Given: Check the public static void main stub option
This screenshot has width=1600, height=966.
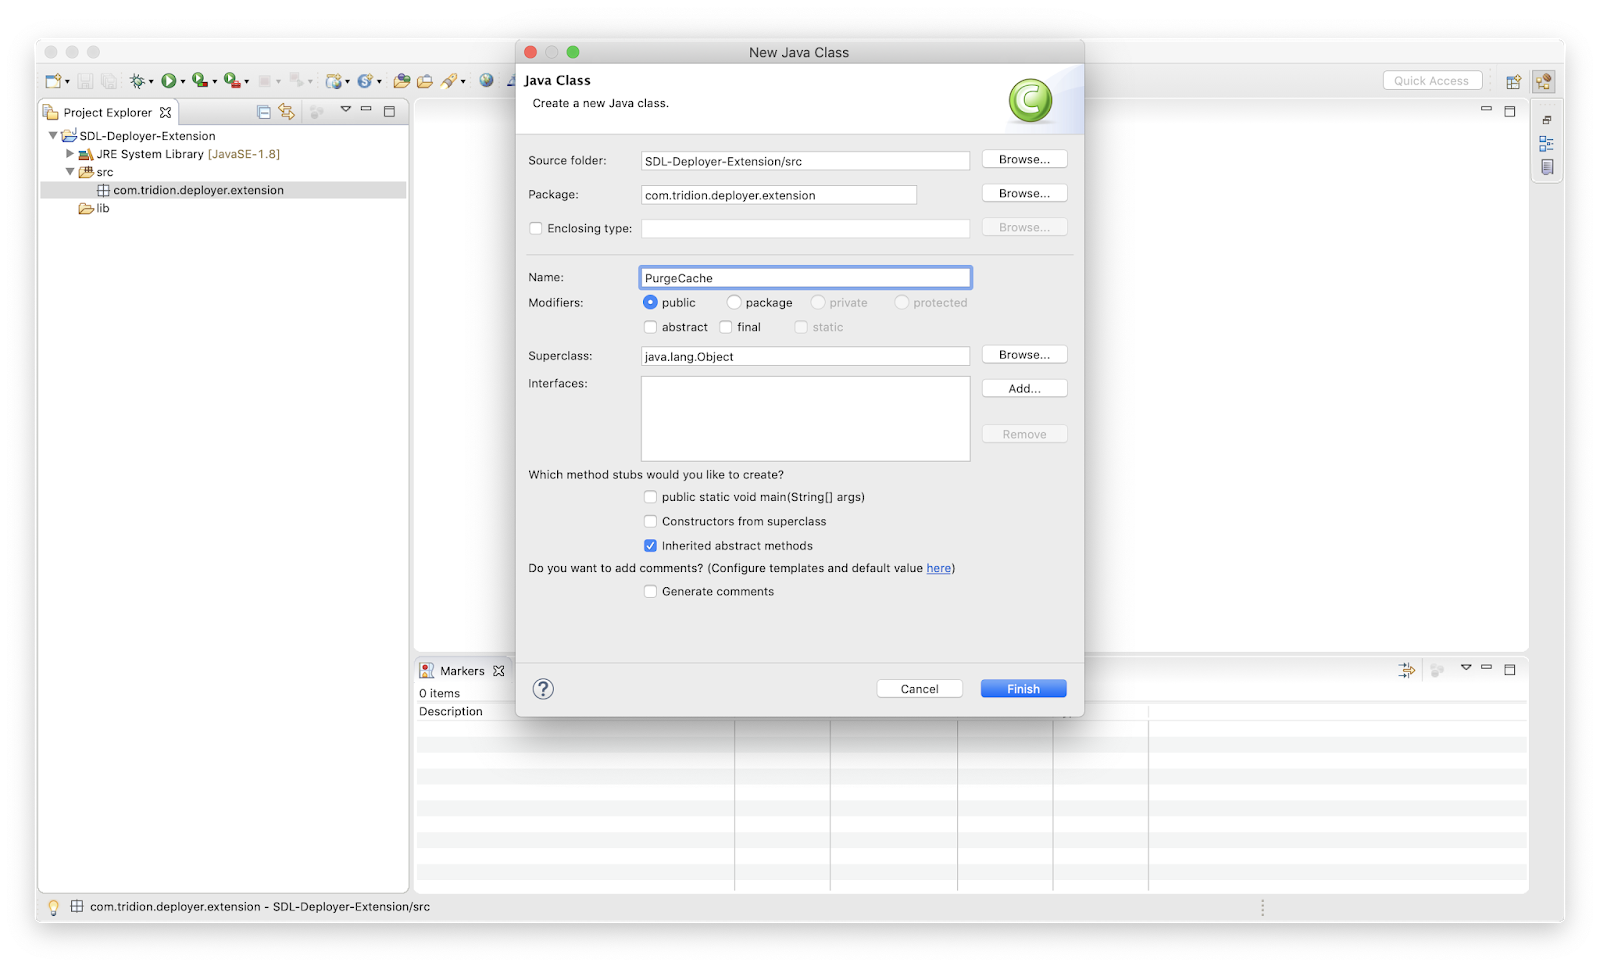Looking at the screenshot, I should click(651, 497).
